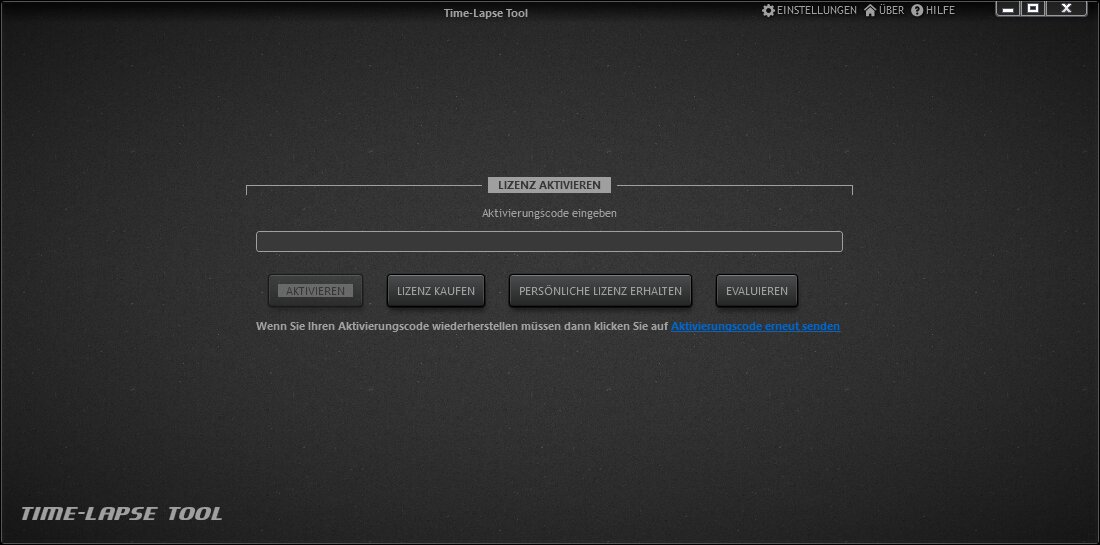Viewport: 1100px width, 545px height.
Task: Click the Lizenz kaufen button
Action: pyautogui.click(x=436, y=290)
